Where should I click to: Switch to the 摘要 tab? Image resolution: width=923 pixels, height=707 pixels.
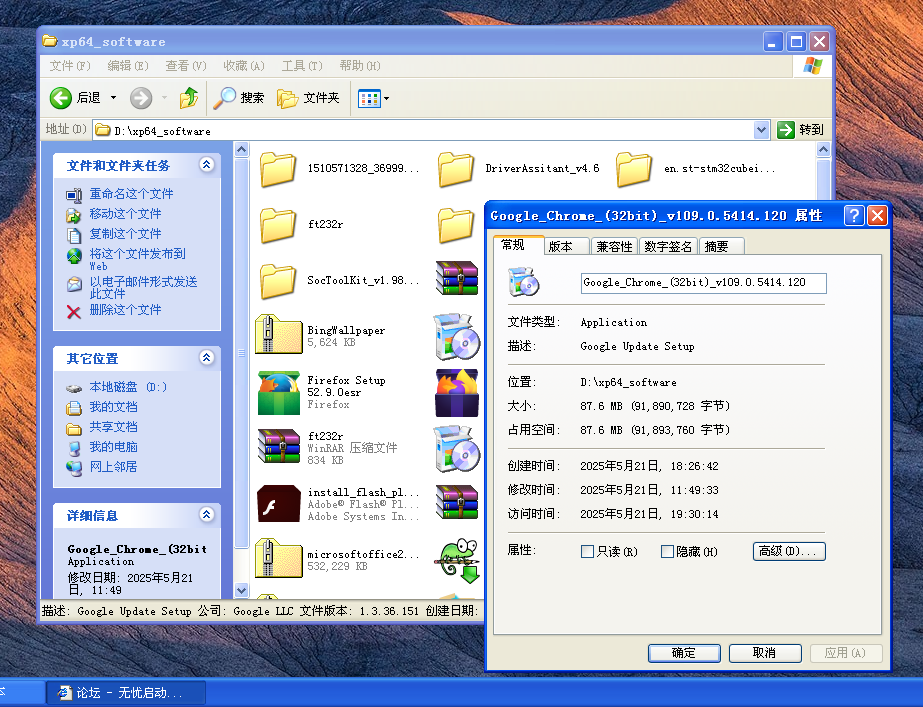click(x=721, y=246)
